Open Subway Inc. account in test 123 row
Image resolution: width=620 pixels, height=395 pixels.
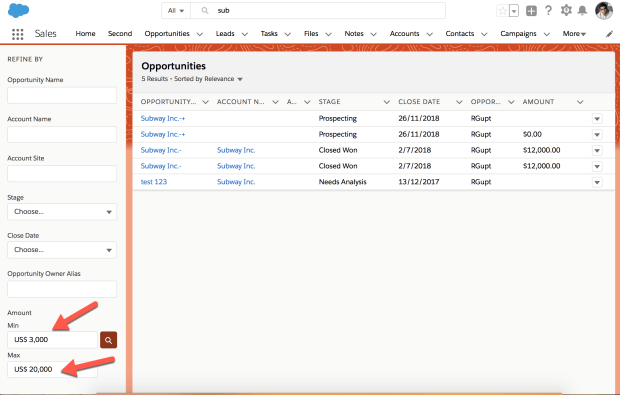tap(236, 182)
